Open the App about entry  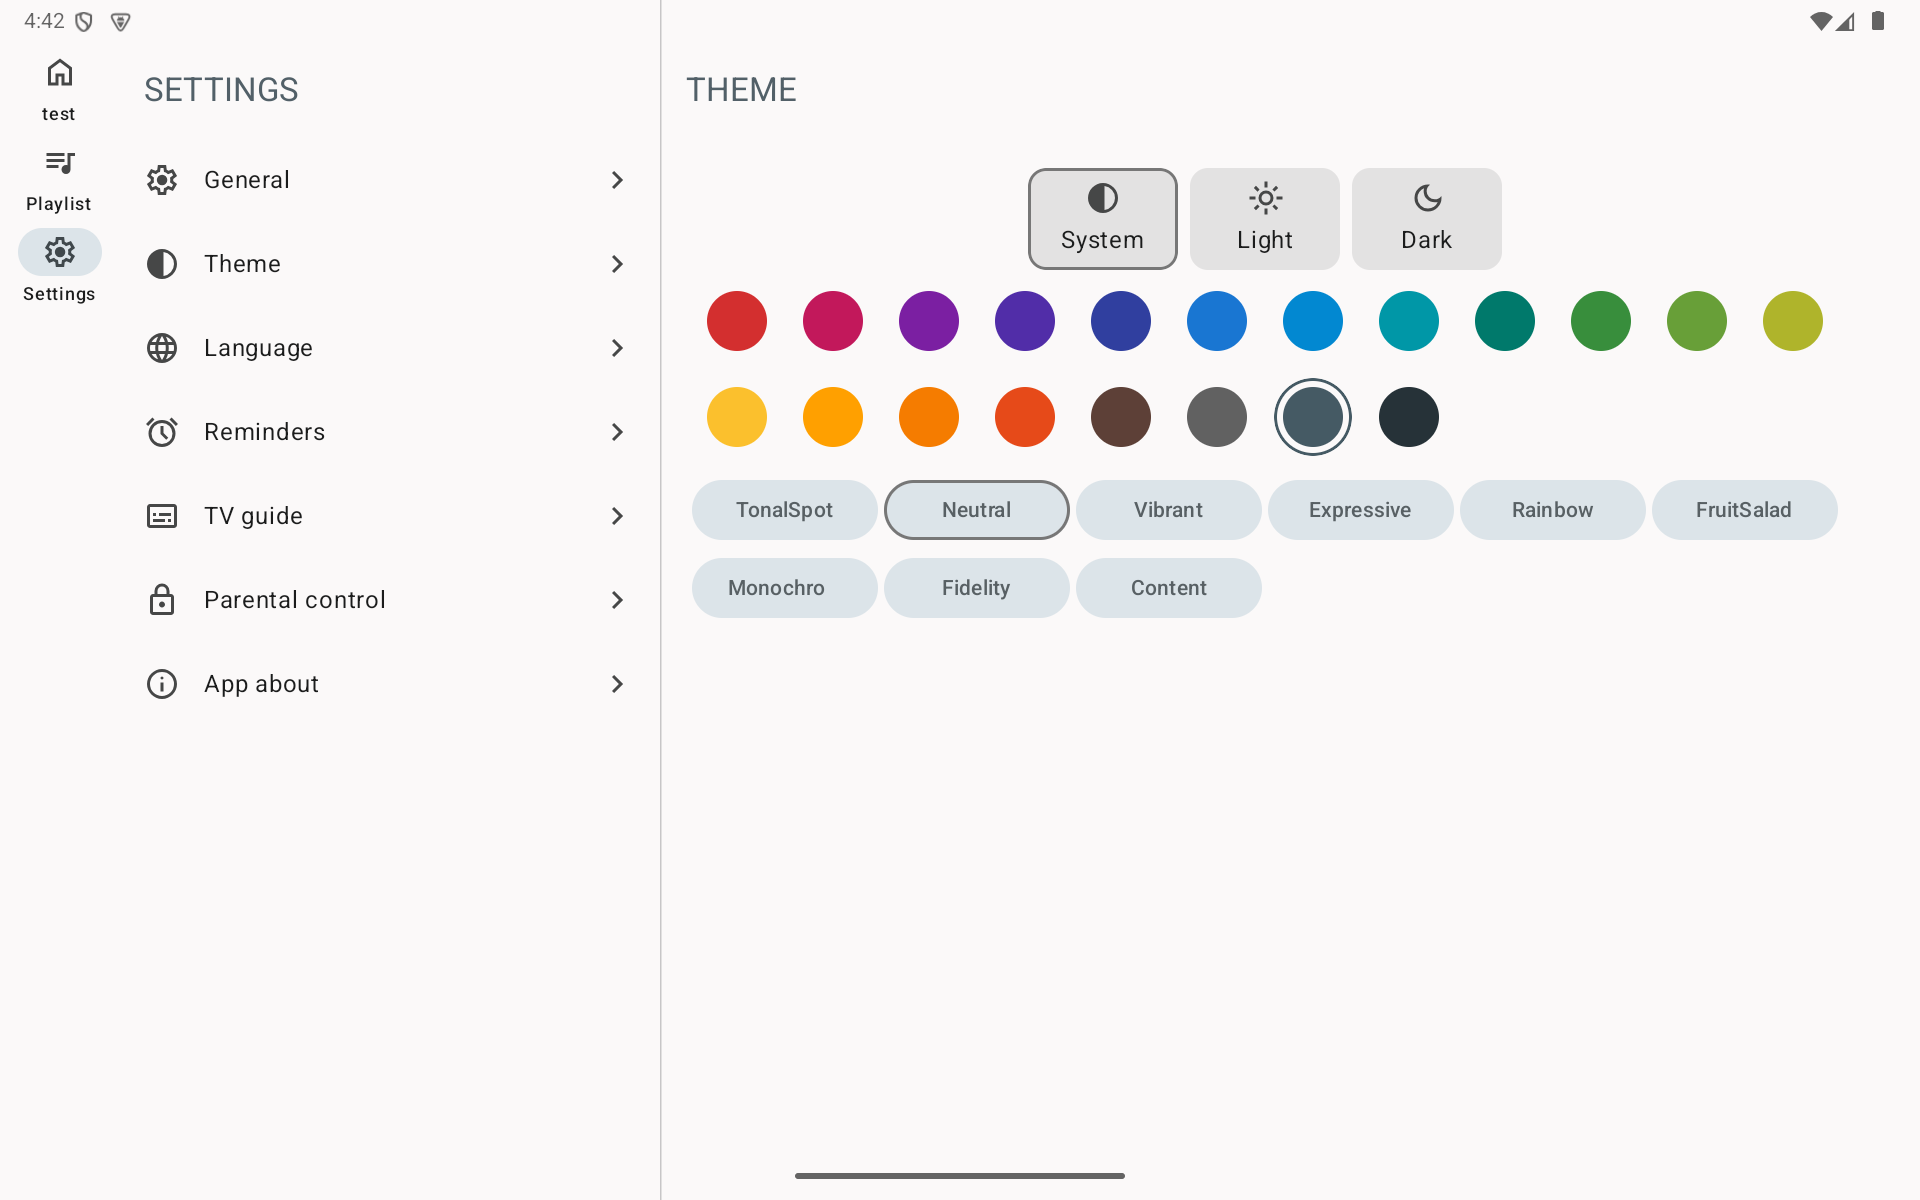261,684
